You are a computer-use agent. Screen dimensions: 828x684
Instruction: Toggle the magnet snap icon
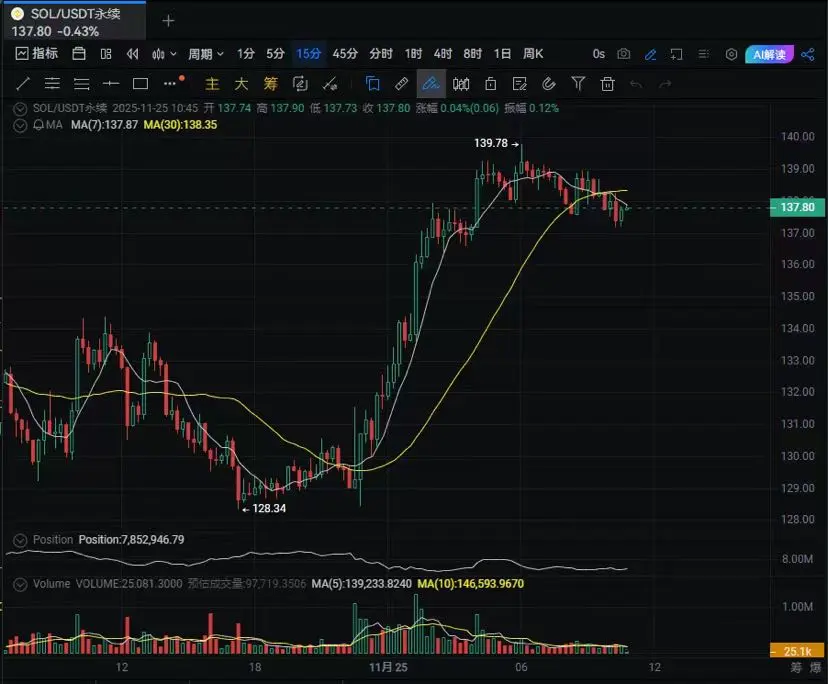click(x=549, y=83)
